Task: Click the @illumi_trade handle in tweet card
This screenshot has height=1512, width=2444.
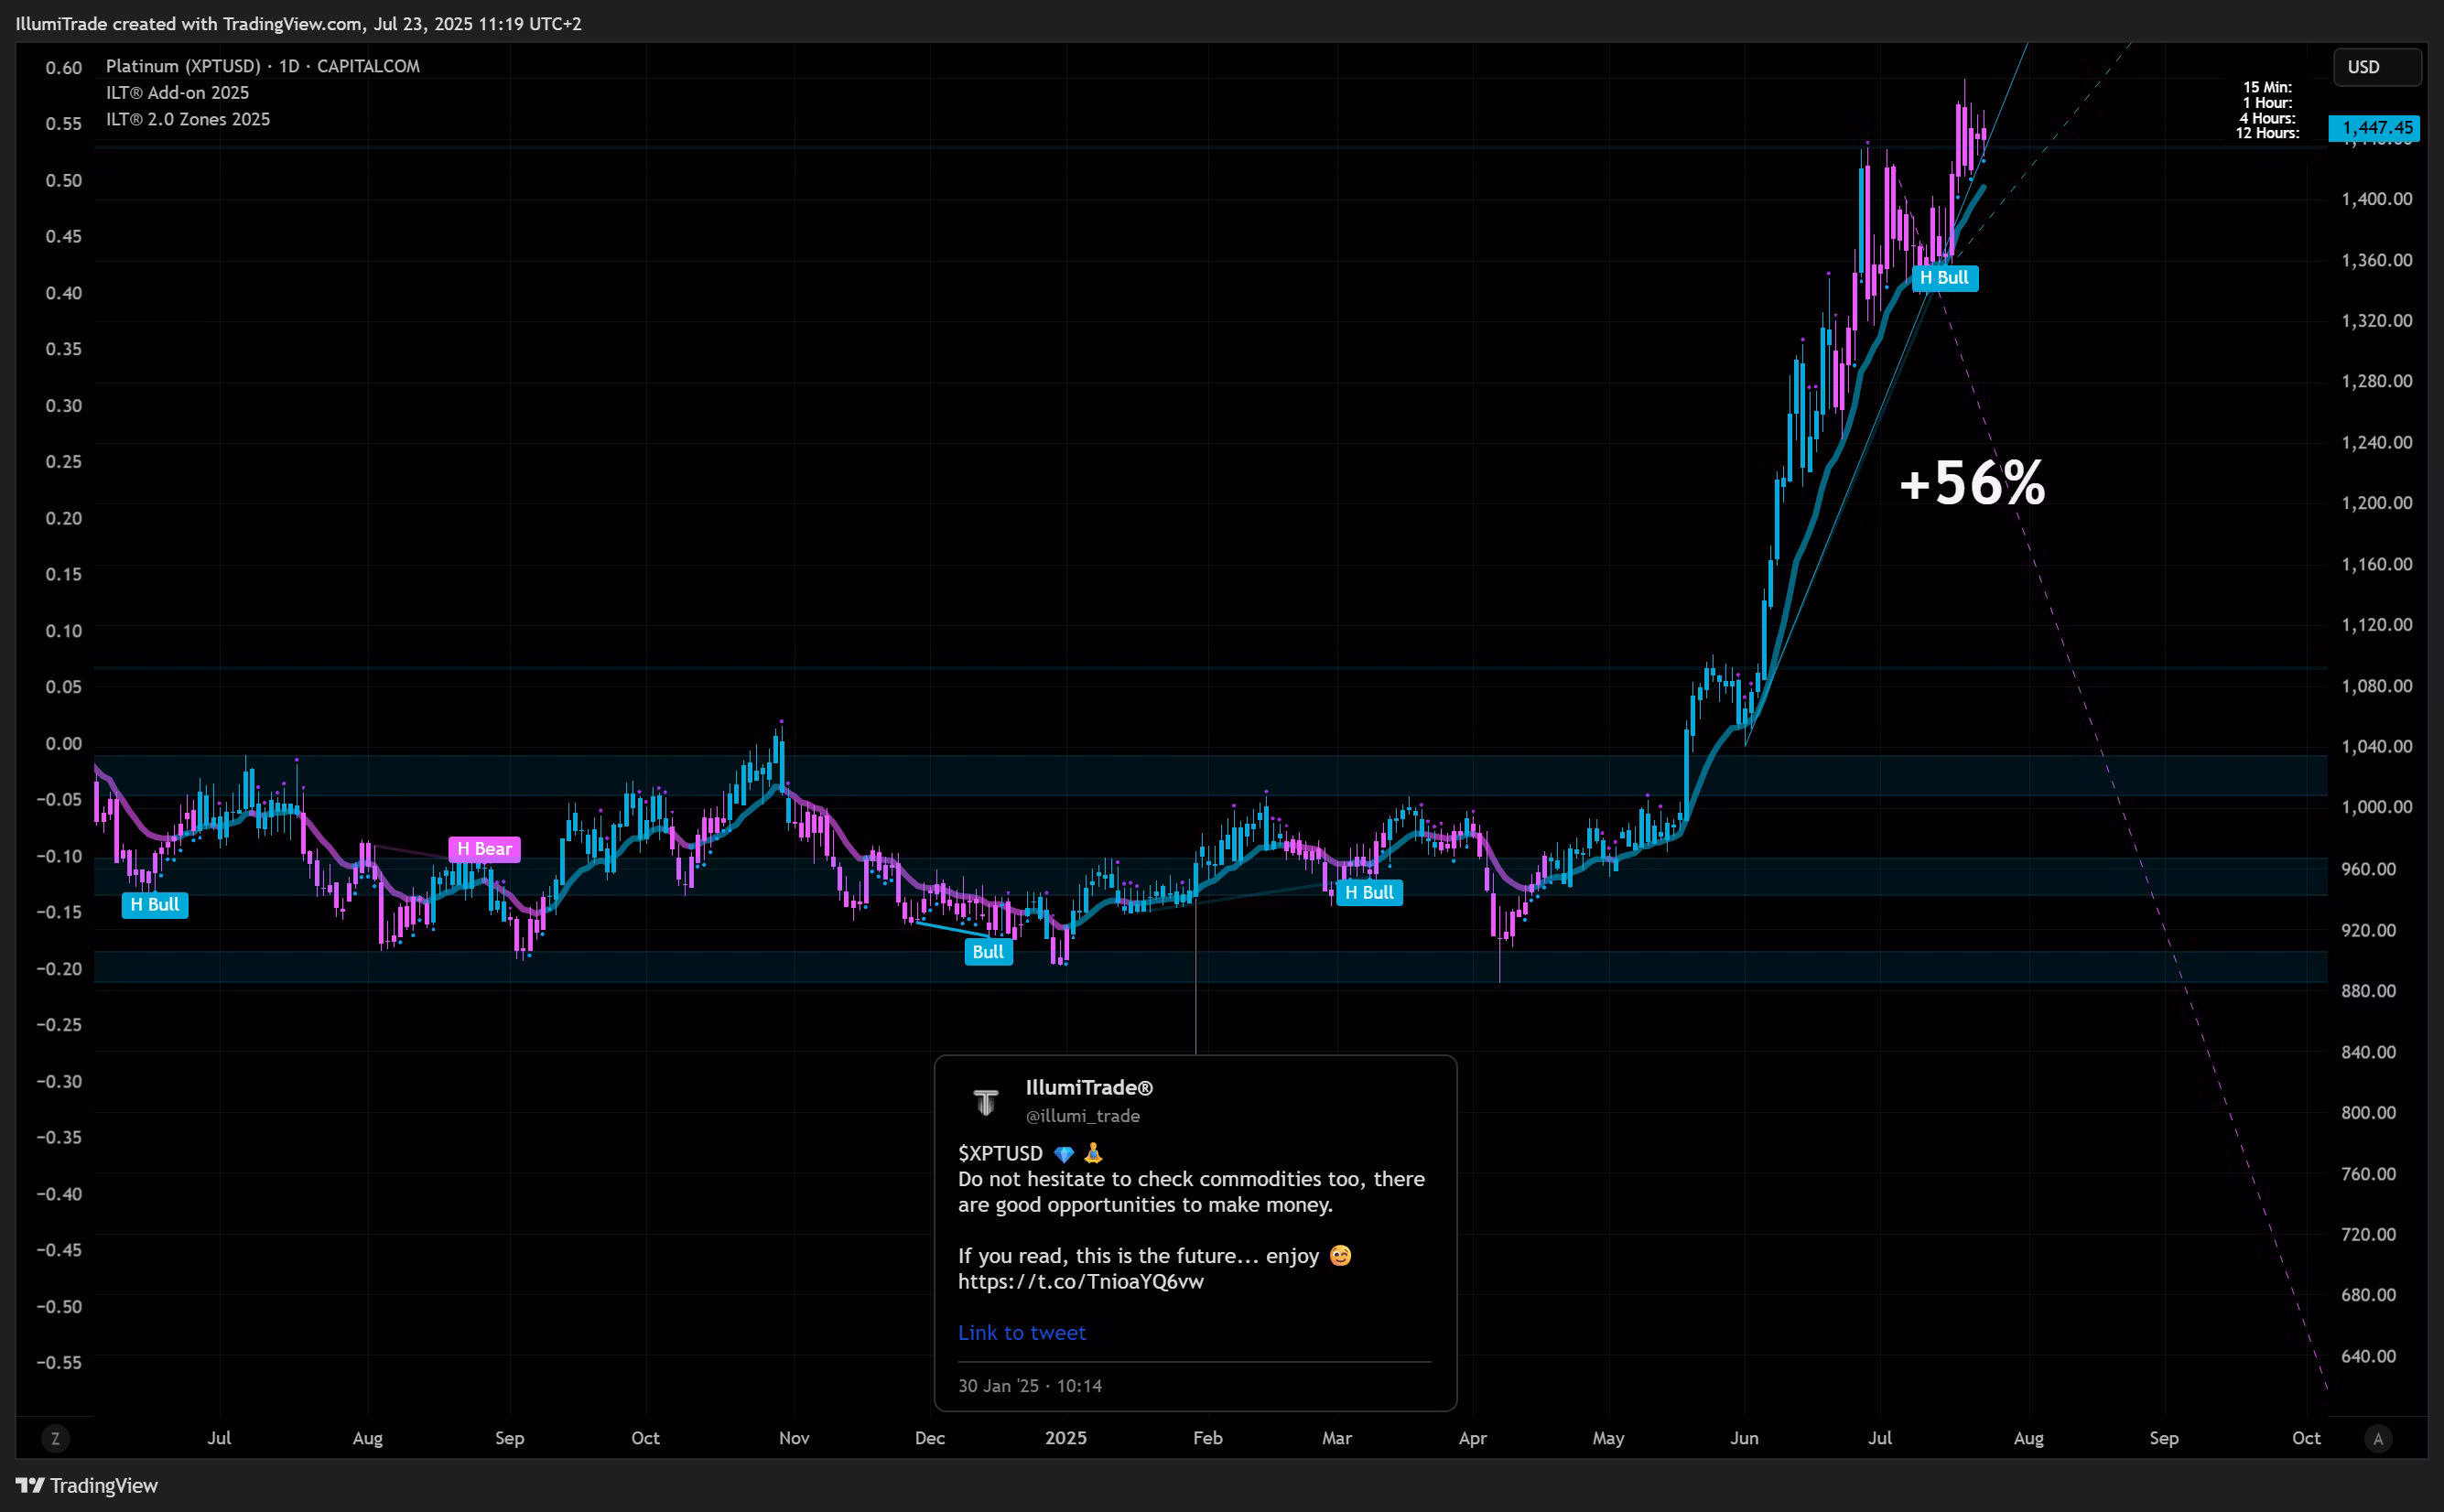Action: pyautogui.click(x=1082, y=1116)
